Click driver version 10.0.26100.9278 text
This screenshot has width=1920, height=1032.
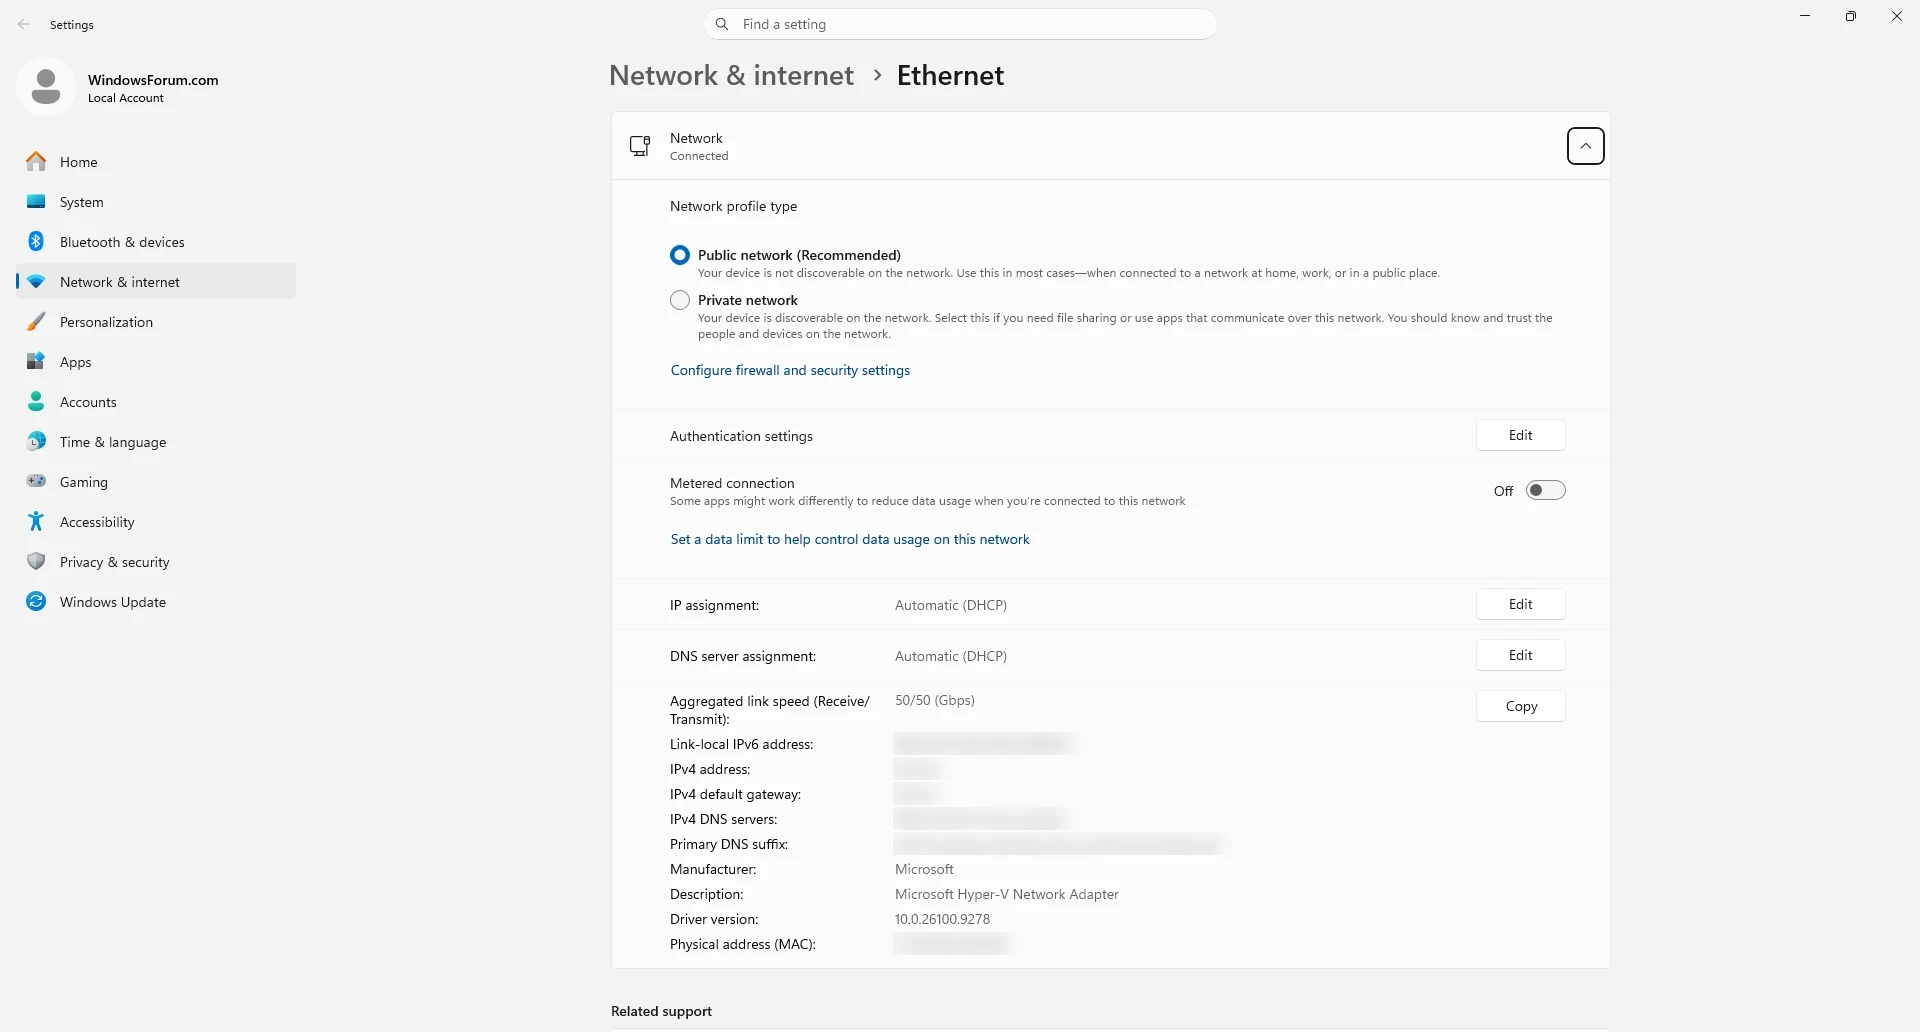coord(942,919)
